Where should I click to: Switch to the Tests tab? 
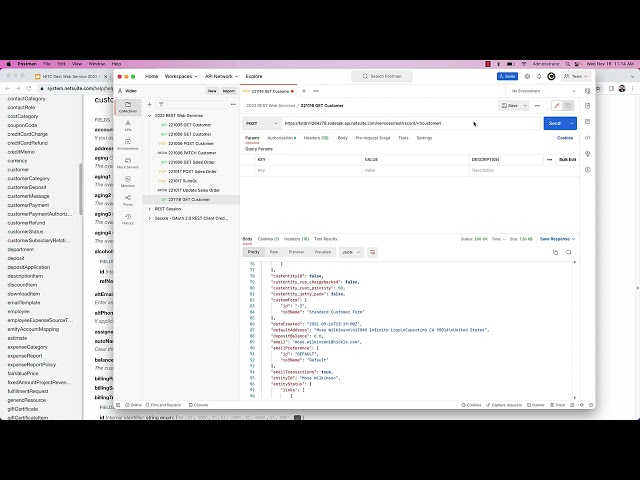(x=403, y=138)
